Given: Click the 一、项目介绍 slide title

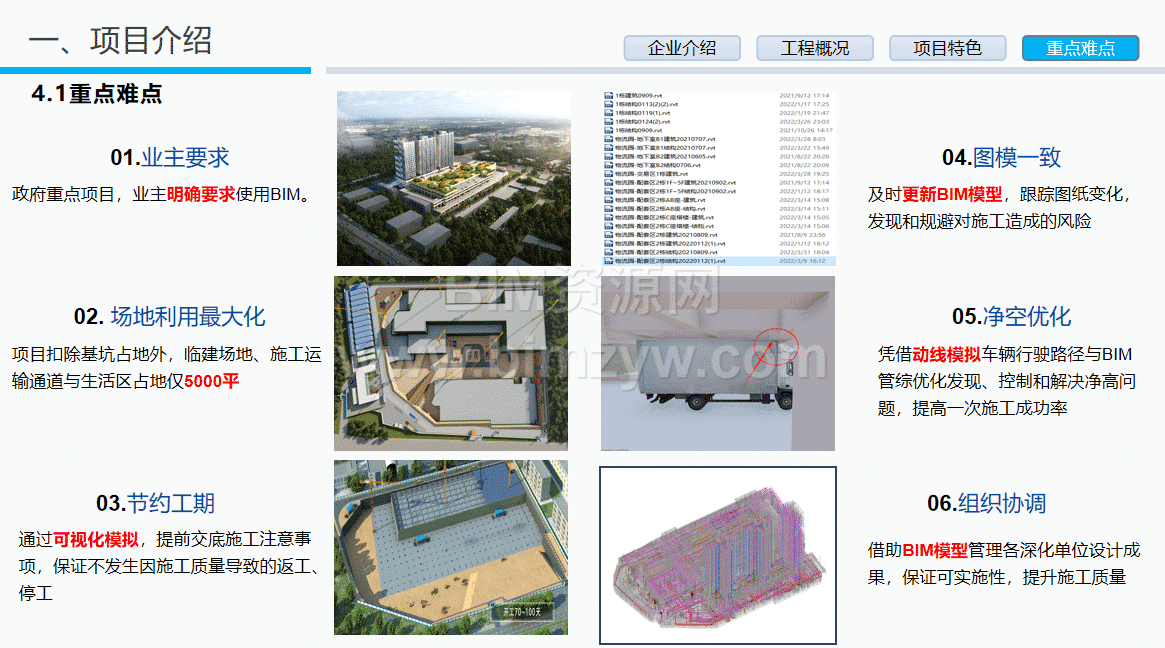Looking at the screenshot, I should (120, 41).
